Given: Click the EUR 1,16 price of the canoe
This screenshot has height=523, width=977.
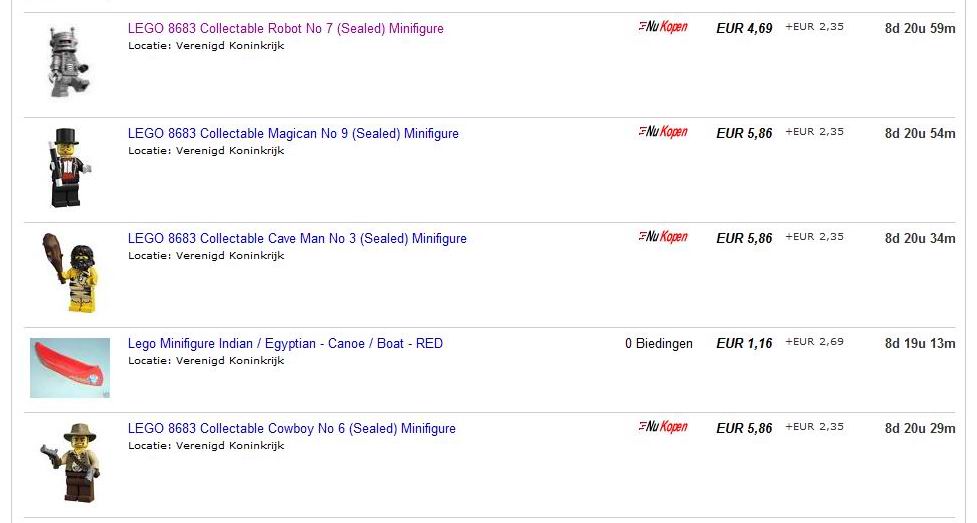Looking at the screenshot, I should 744,343.
